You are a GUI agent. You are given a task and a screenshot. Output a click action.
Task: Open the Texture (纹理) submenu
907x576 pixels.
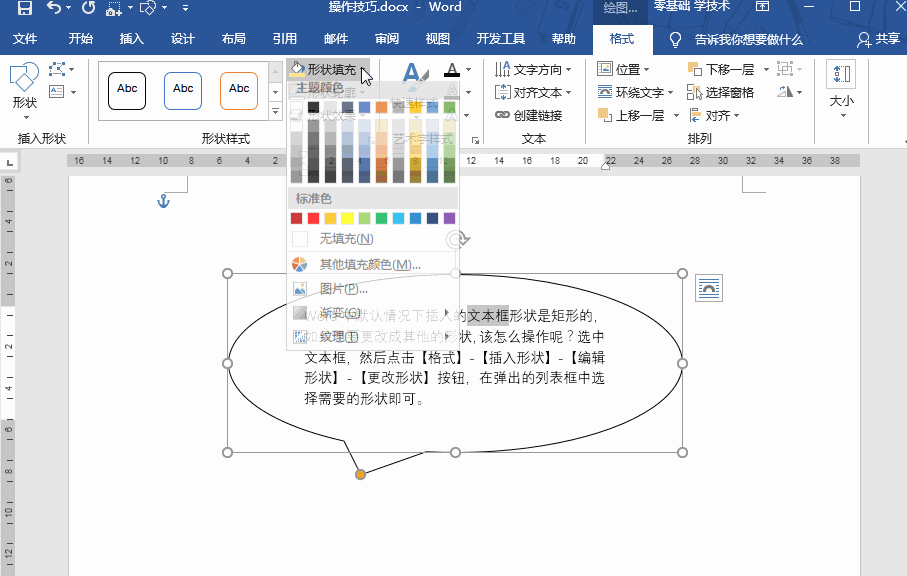click(373, 336)
